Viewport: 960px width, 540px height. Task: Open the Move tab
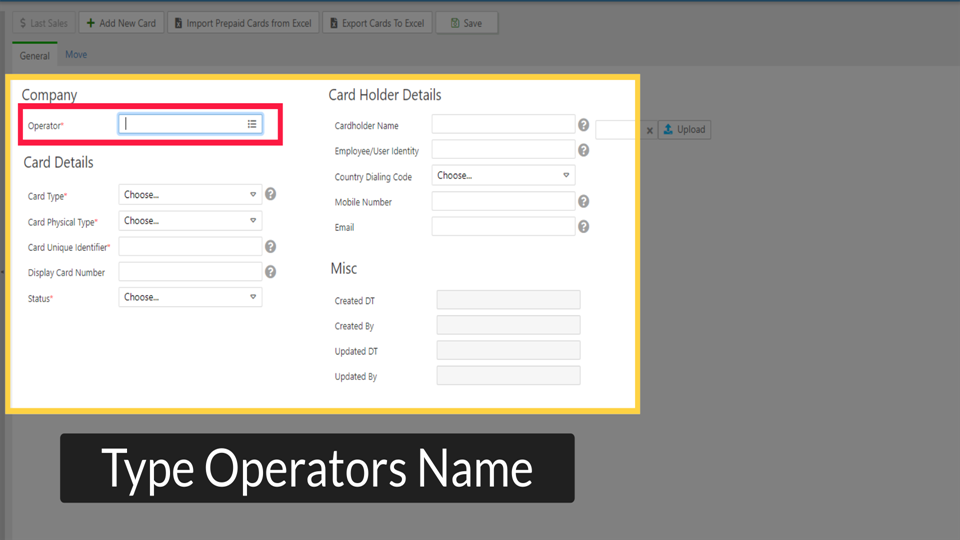(76, 54)
